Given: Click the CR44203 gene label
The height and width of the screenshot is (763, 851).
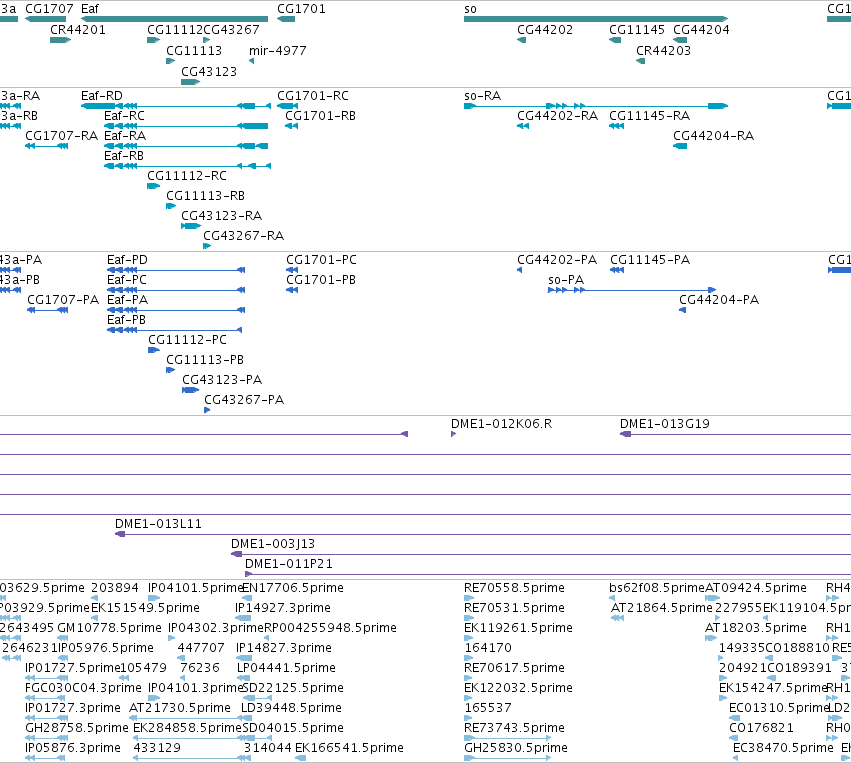Looking at the screenshot, I should [663, 50].
